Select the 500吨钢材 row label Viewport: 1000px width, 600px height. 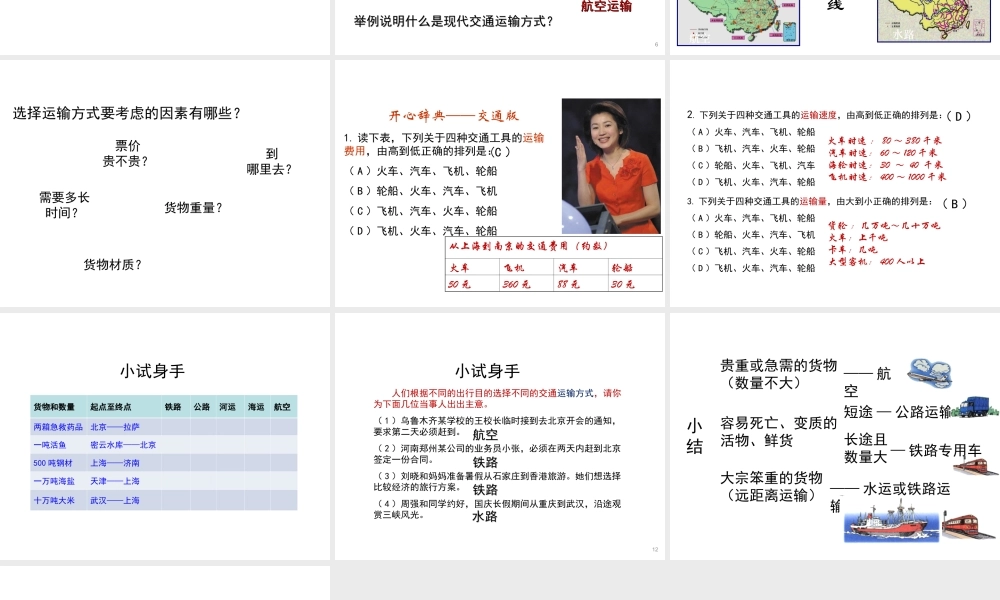53,463
